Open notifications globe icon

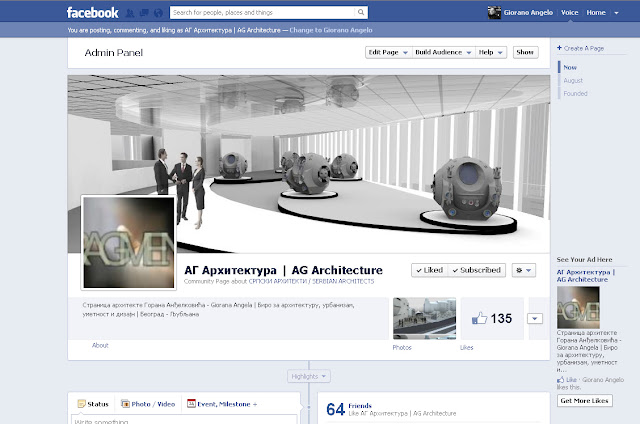click(158, 13)
